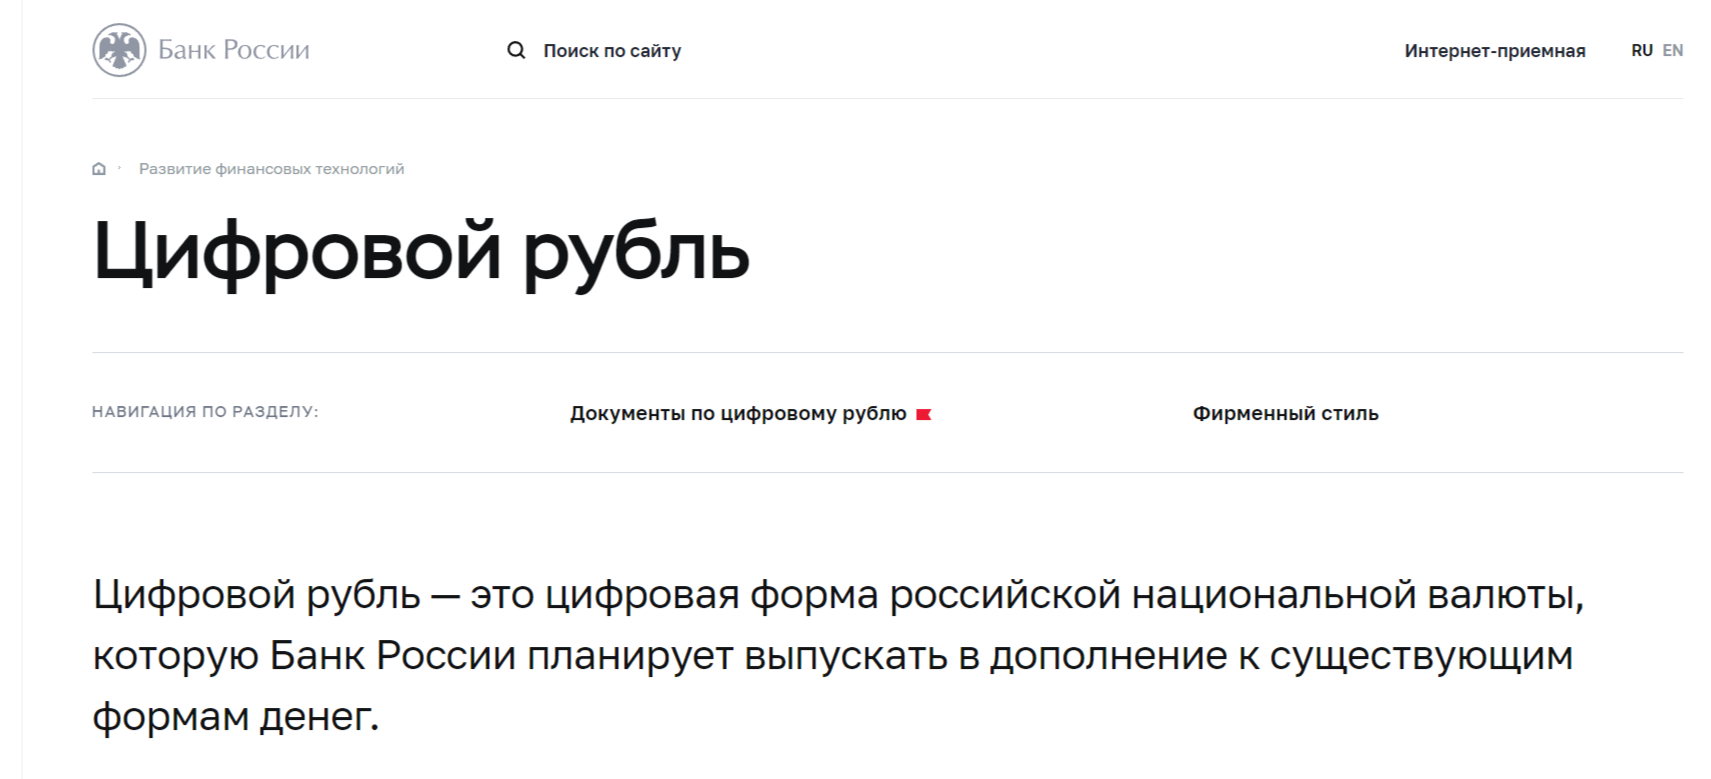Switch language to RU
1711x779 pixels.
click(x=1642, y=50)
